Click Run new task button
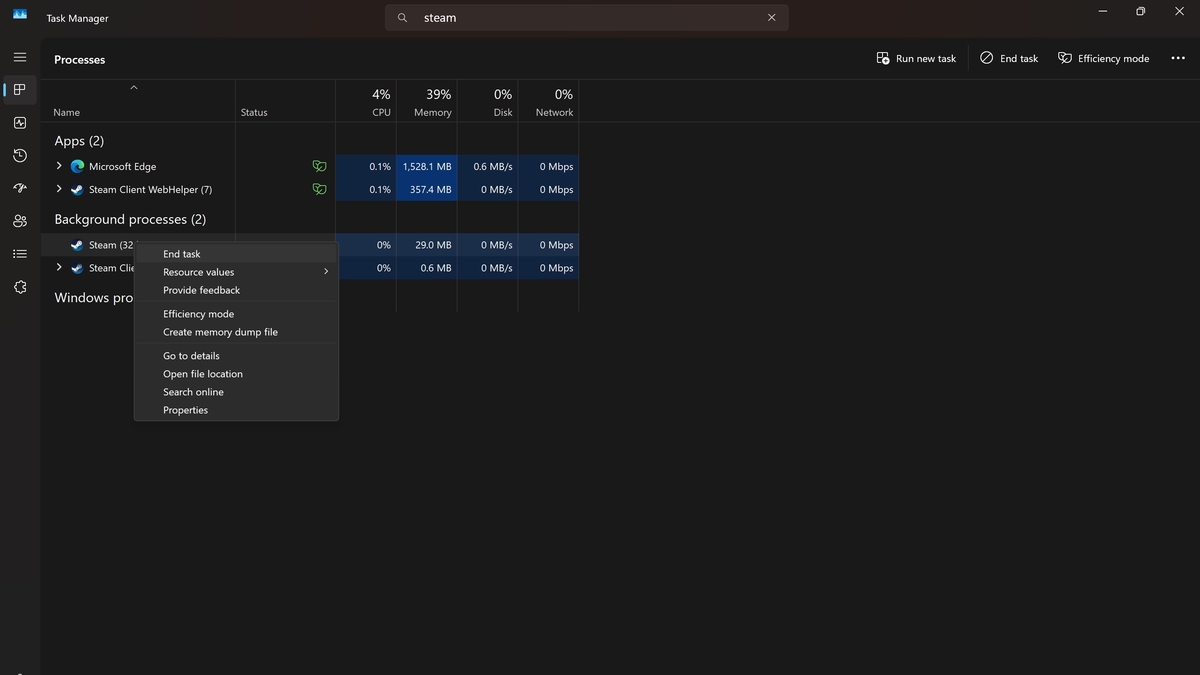 [916, 58]
